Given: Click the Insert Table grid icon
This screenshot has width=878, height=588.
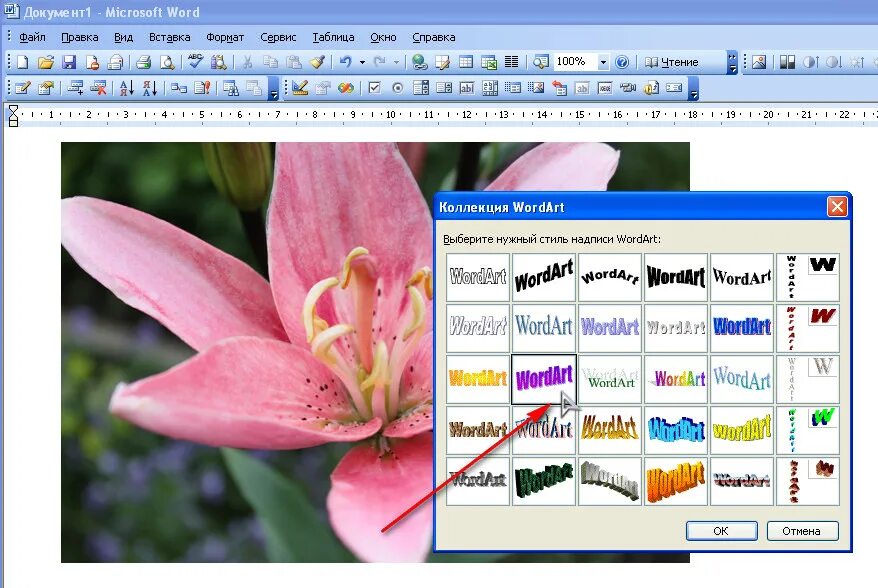Looking at the screenshot, I should [466, 62].
